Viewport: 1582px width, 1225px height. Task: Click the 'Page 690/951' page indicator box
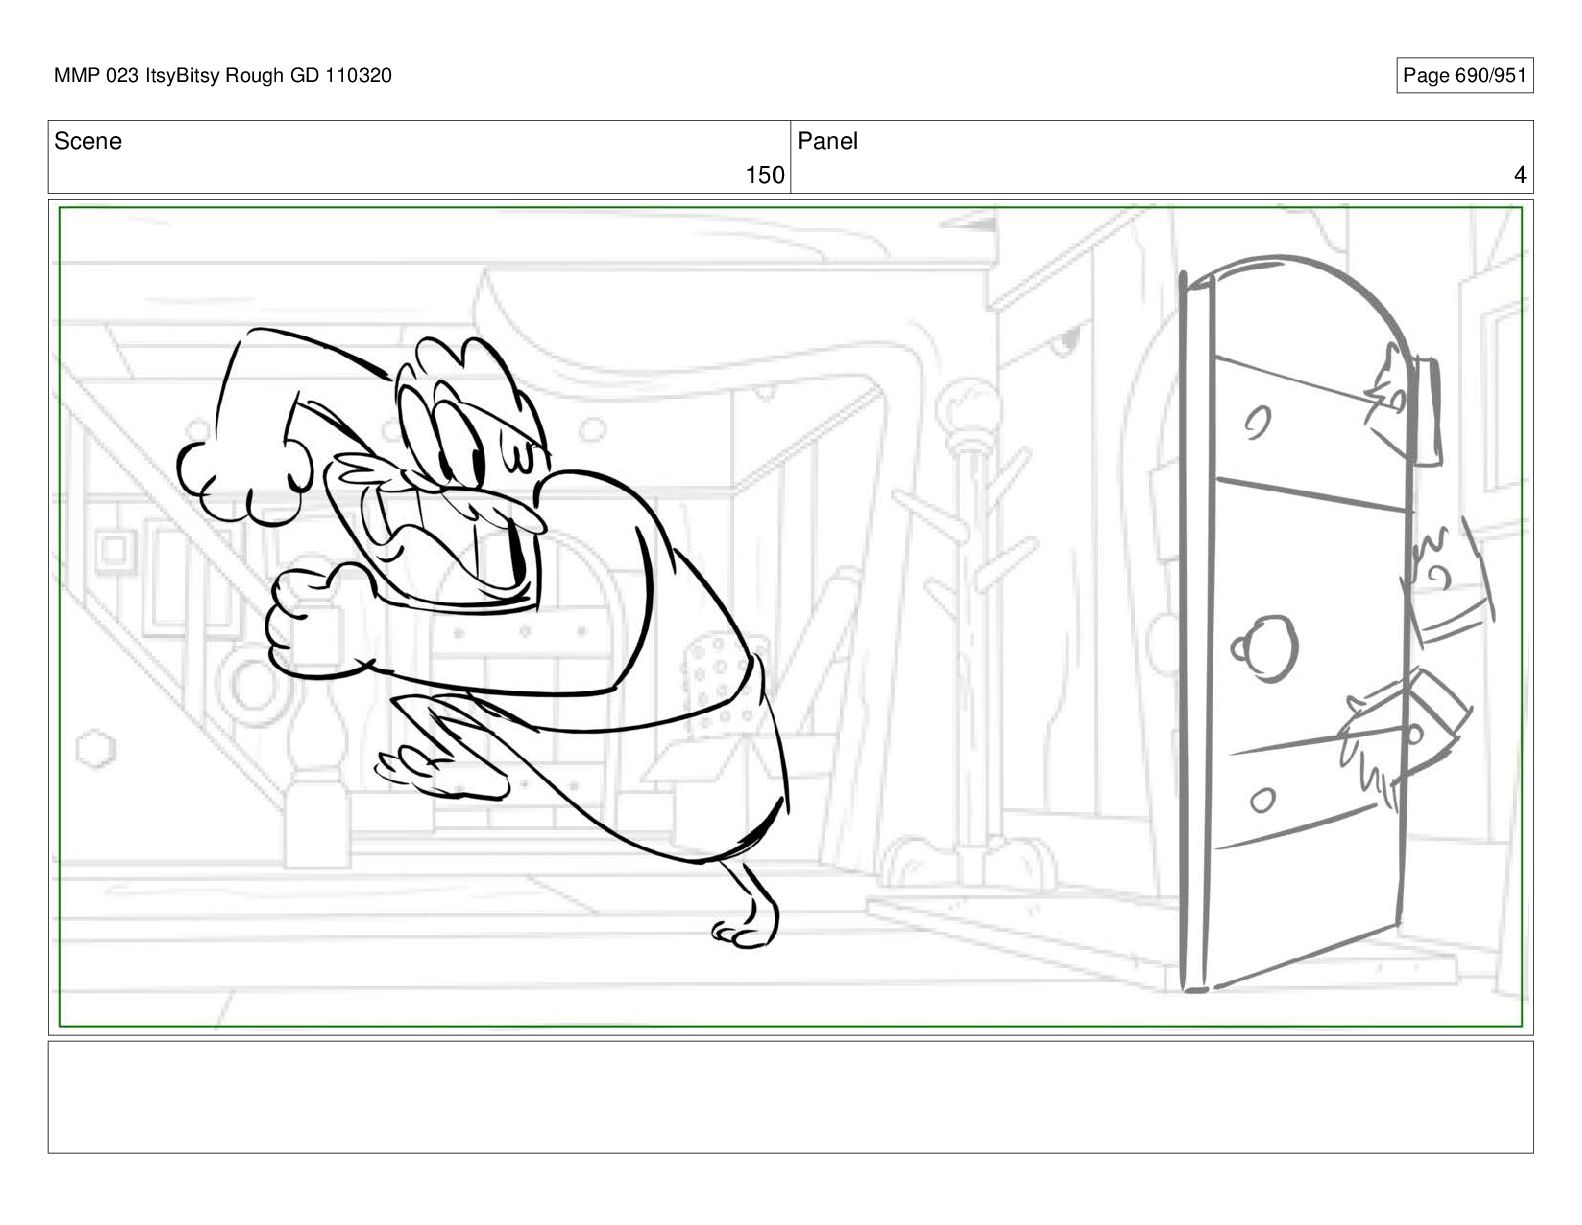(1464, 76)
